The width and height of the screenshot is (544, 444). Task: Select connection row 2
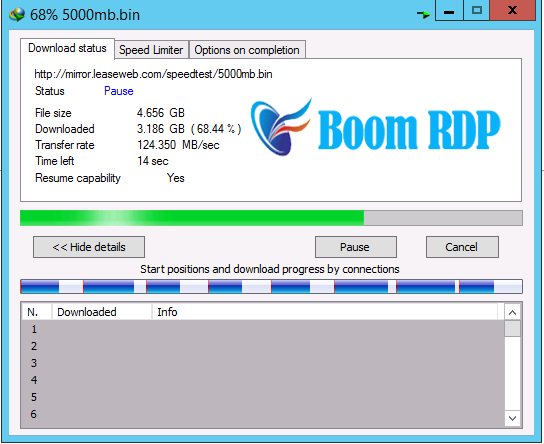coord(263,346)
